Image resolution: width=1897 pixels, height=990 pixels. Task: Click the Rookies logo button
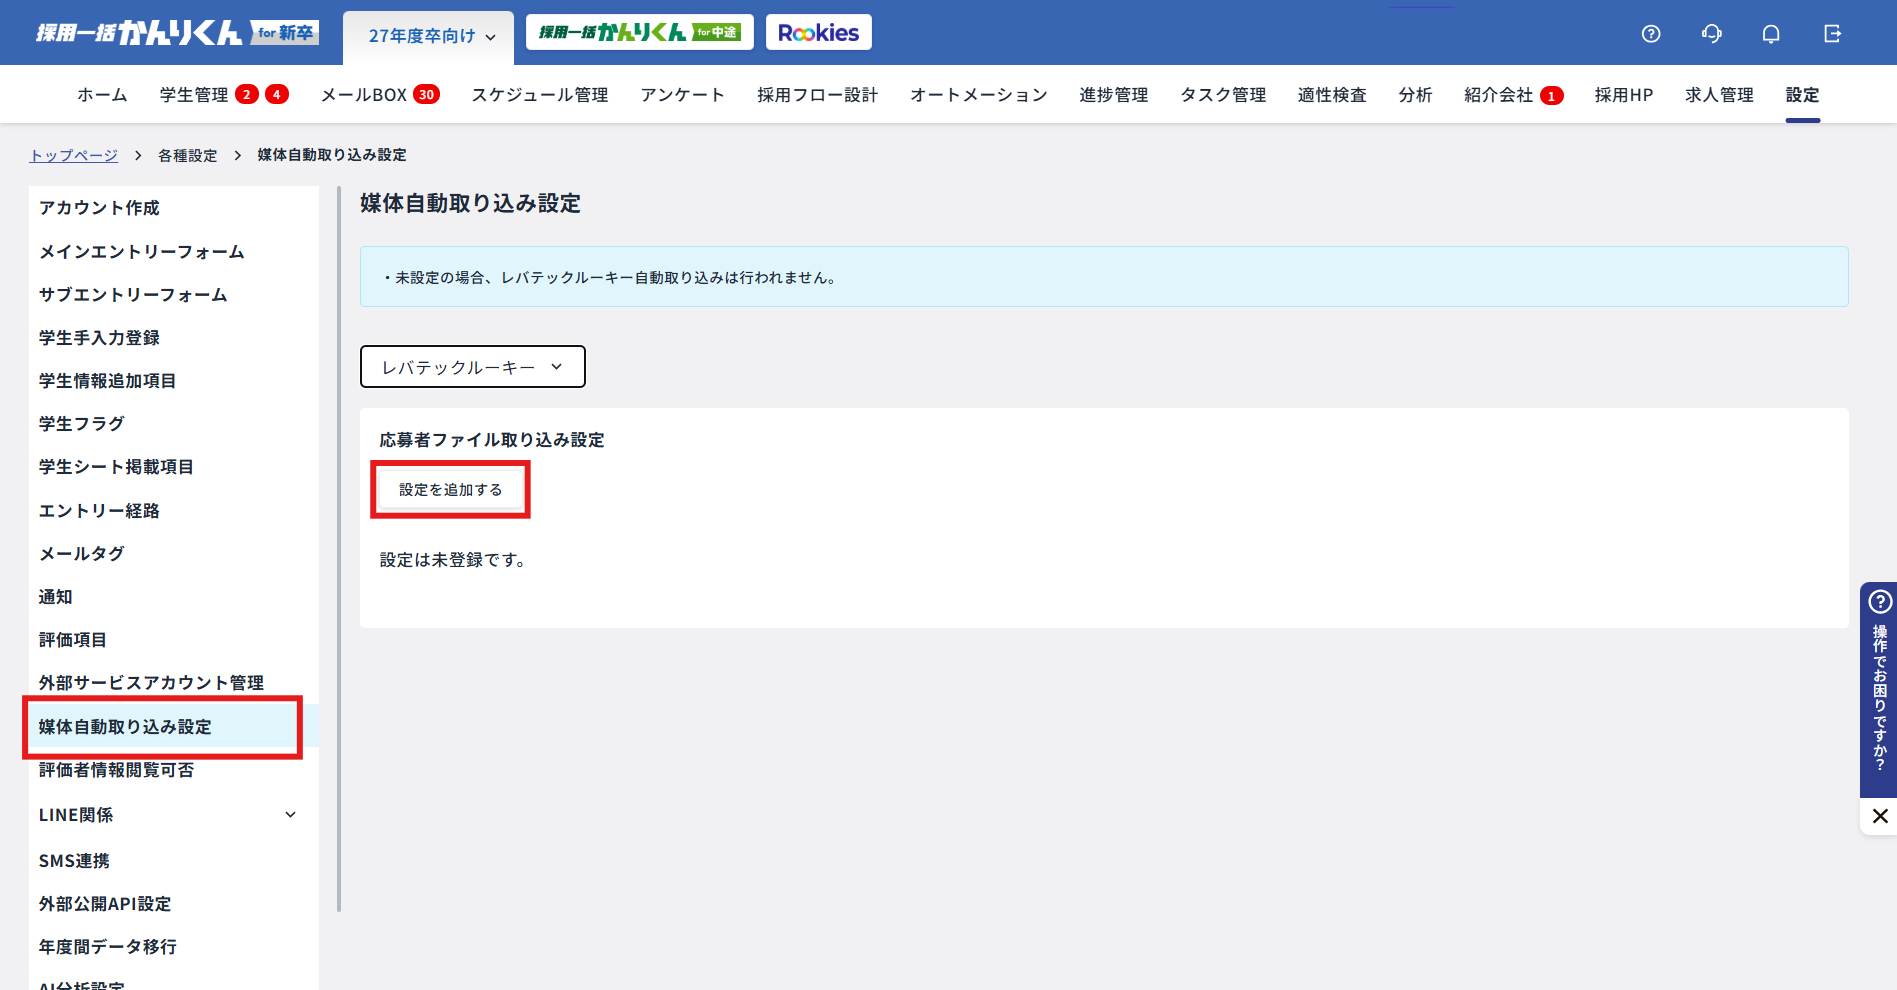point(818,33)
